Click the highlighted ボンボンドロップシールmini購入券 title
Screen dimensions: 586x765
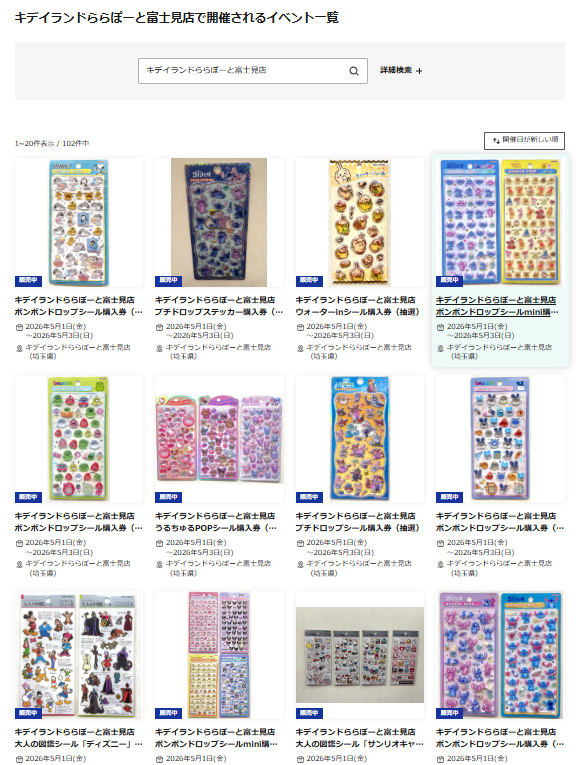pos(497,306)
